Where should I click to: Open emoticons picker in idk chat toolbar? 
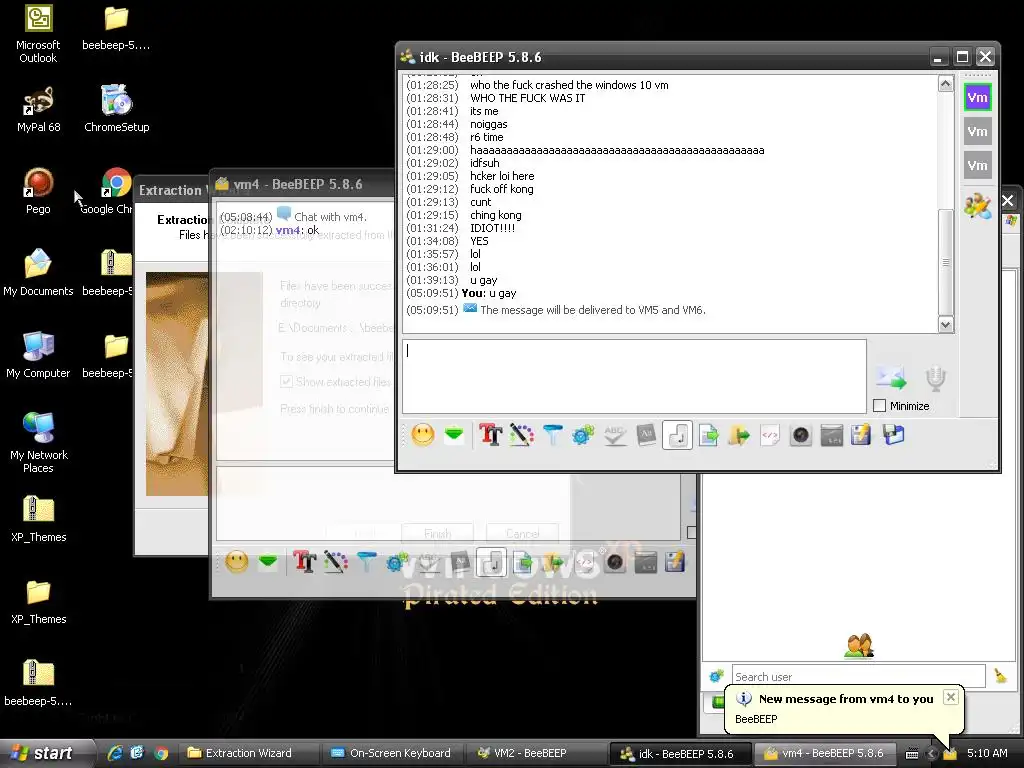tap(423, 435)
